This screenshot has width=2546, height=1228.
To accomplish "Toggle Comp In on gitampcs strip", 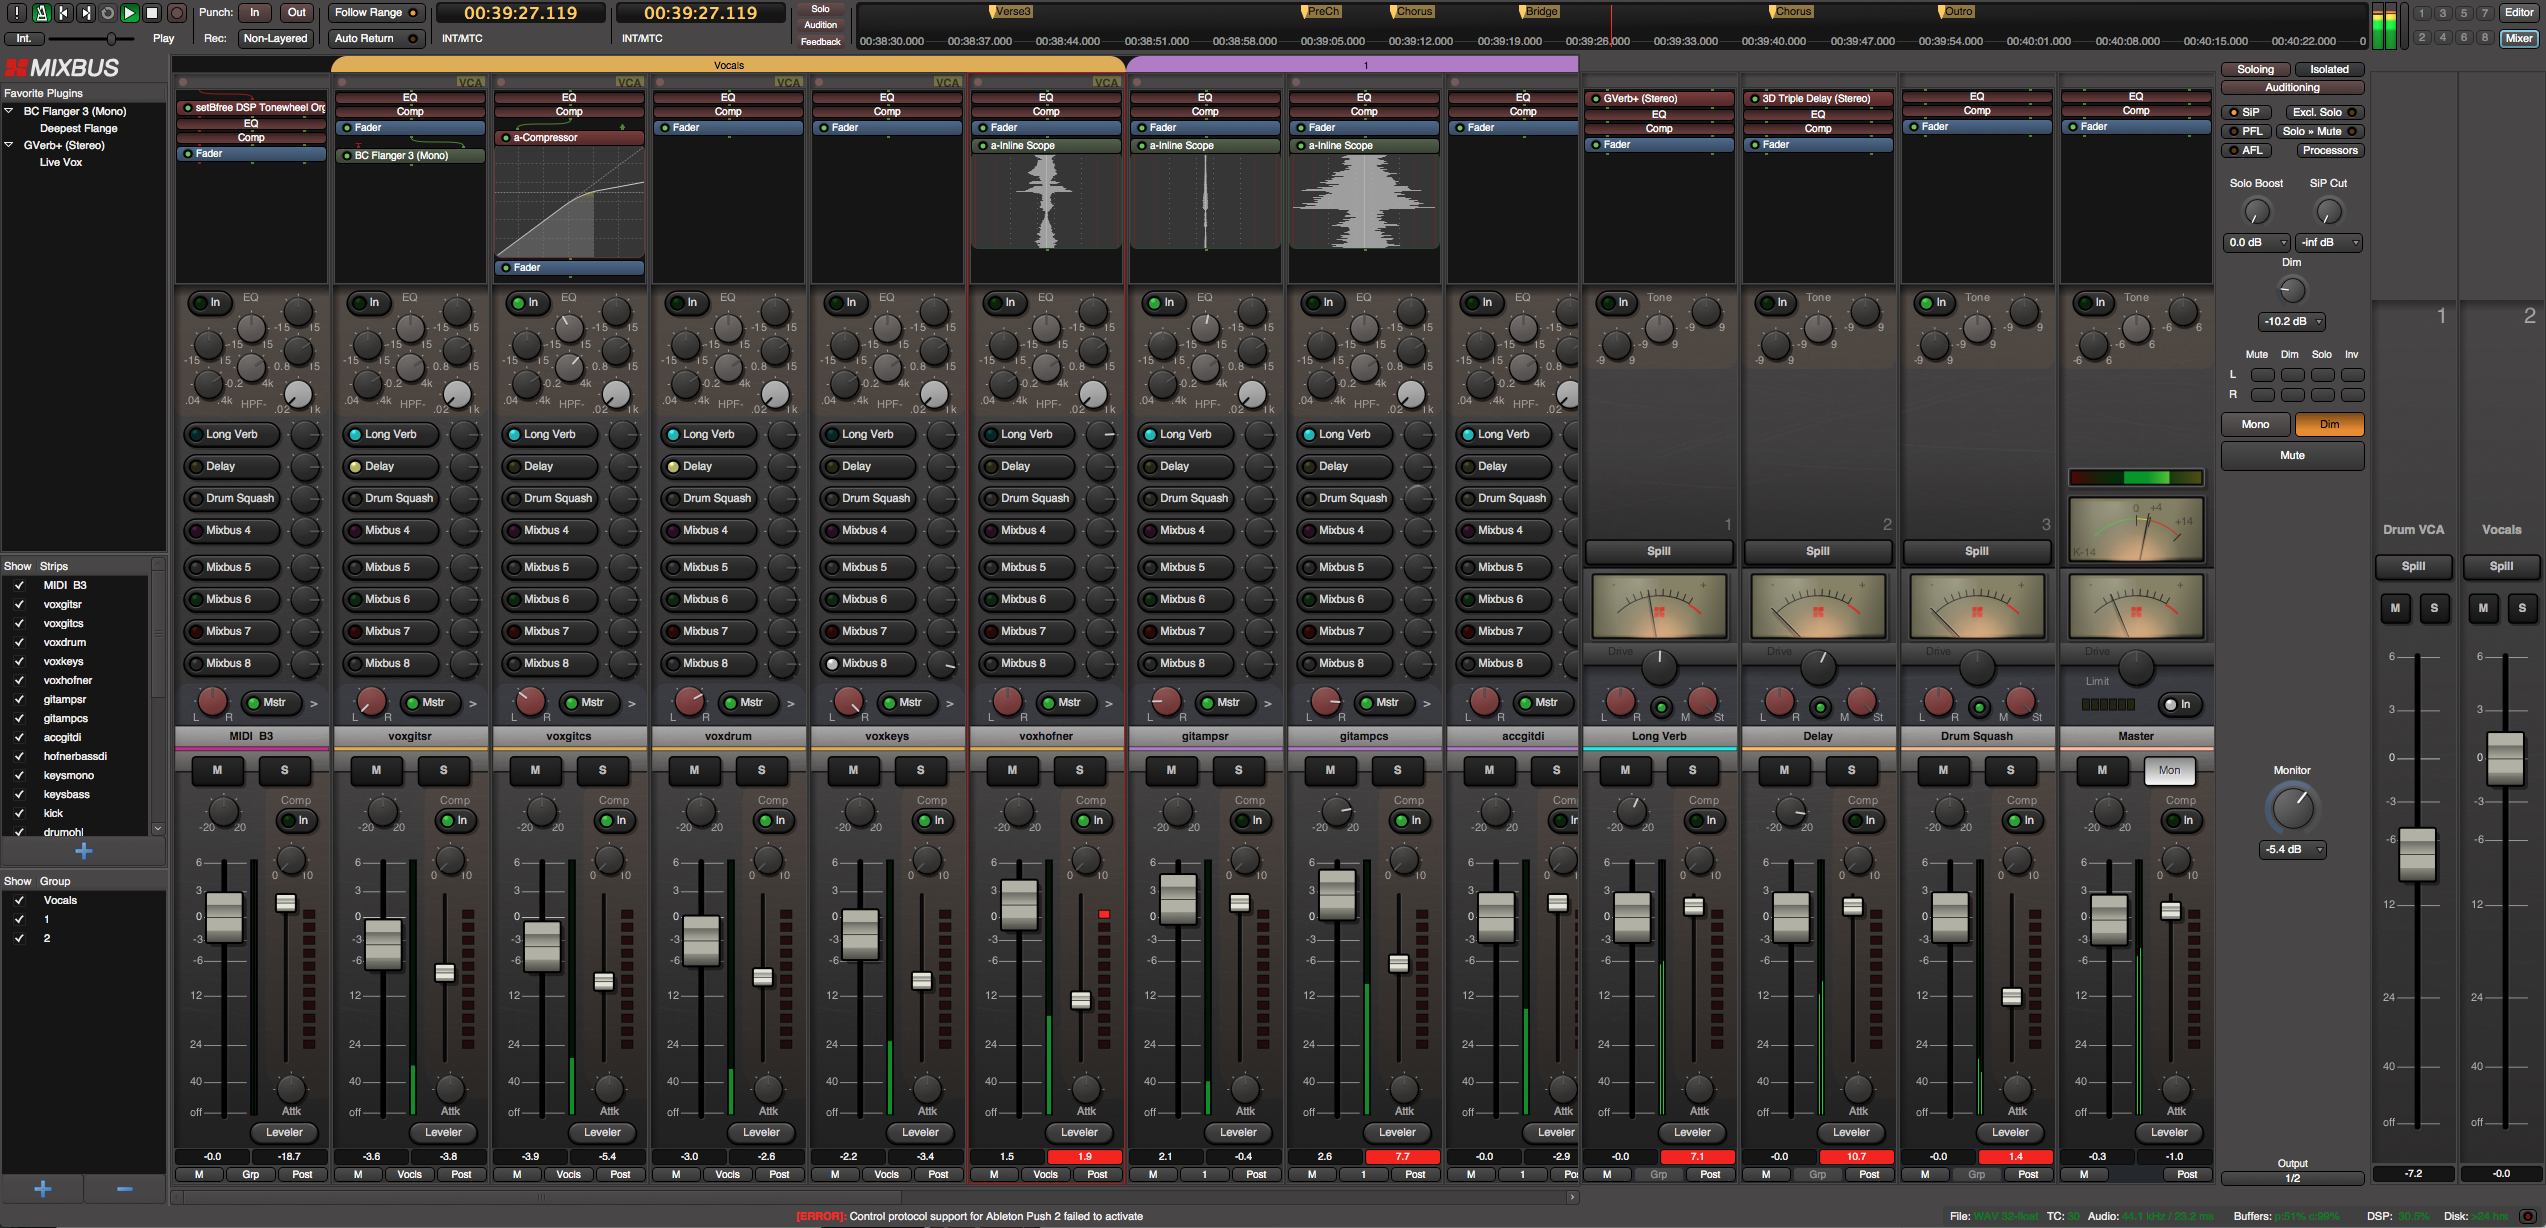I will [1407, 821].
